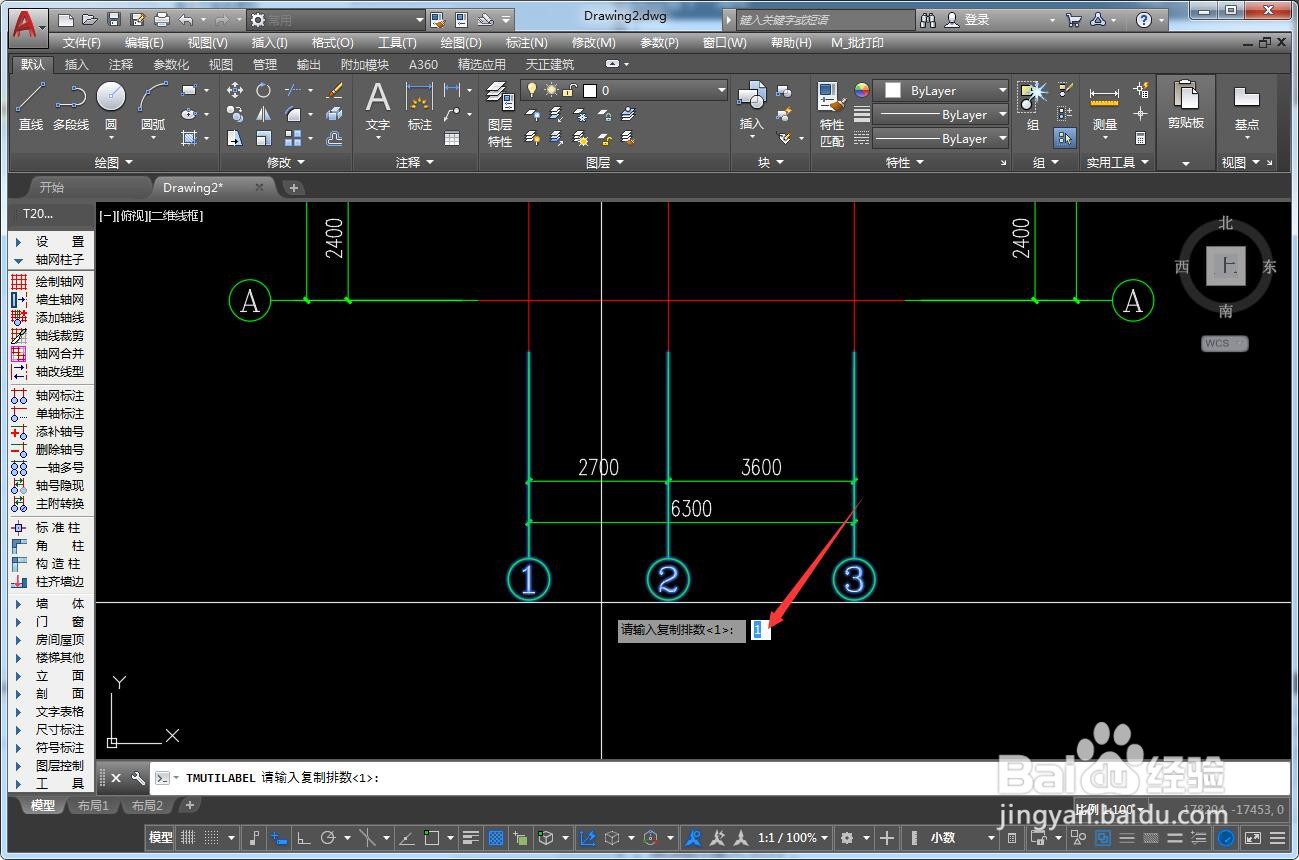
Task: Open 图层特性 layer properties
Action: 500,114
